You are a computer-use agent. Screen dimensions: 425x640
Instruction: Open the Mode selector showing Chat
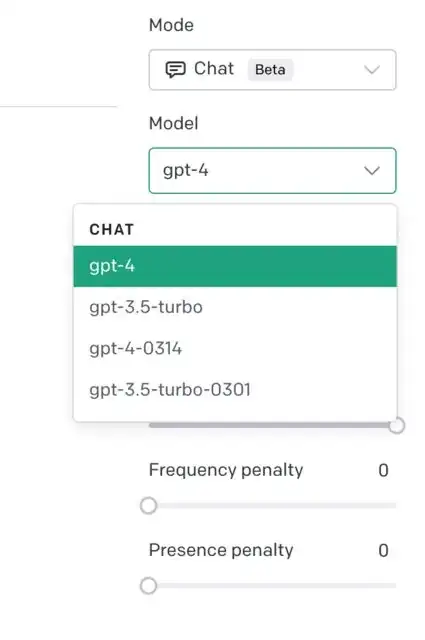click(x=272, y=70)
